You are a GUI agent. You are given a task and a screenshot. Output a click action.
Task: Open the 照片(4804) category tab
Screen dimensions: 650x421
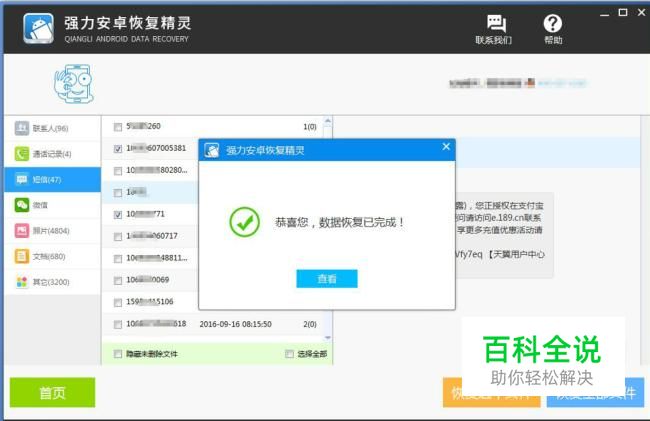point(53,231)
